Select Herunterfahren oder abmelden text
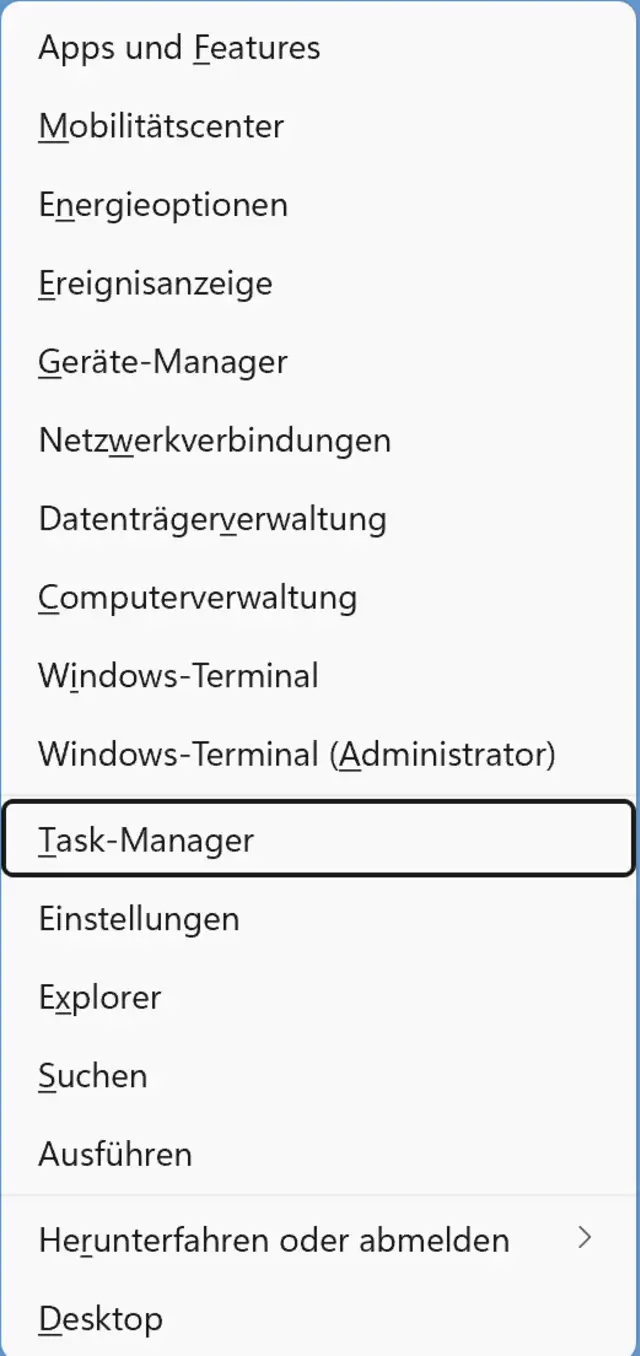This screenshot has width=640, height=1356. pos(273,1240)
